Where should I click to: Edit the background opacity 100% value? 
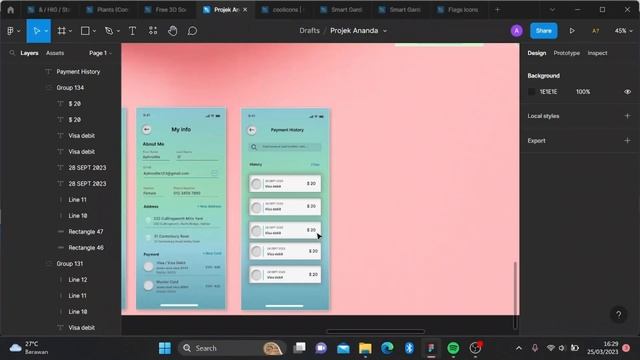(x=583, y=92)
